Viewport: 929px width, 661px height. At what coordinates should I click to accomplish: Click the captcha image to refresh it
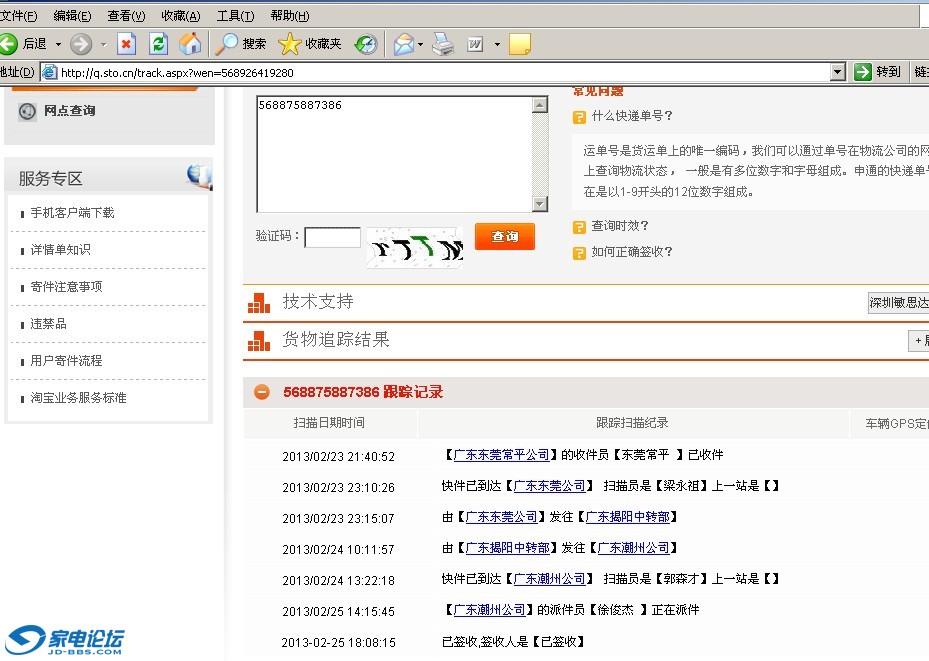(415, 247)
